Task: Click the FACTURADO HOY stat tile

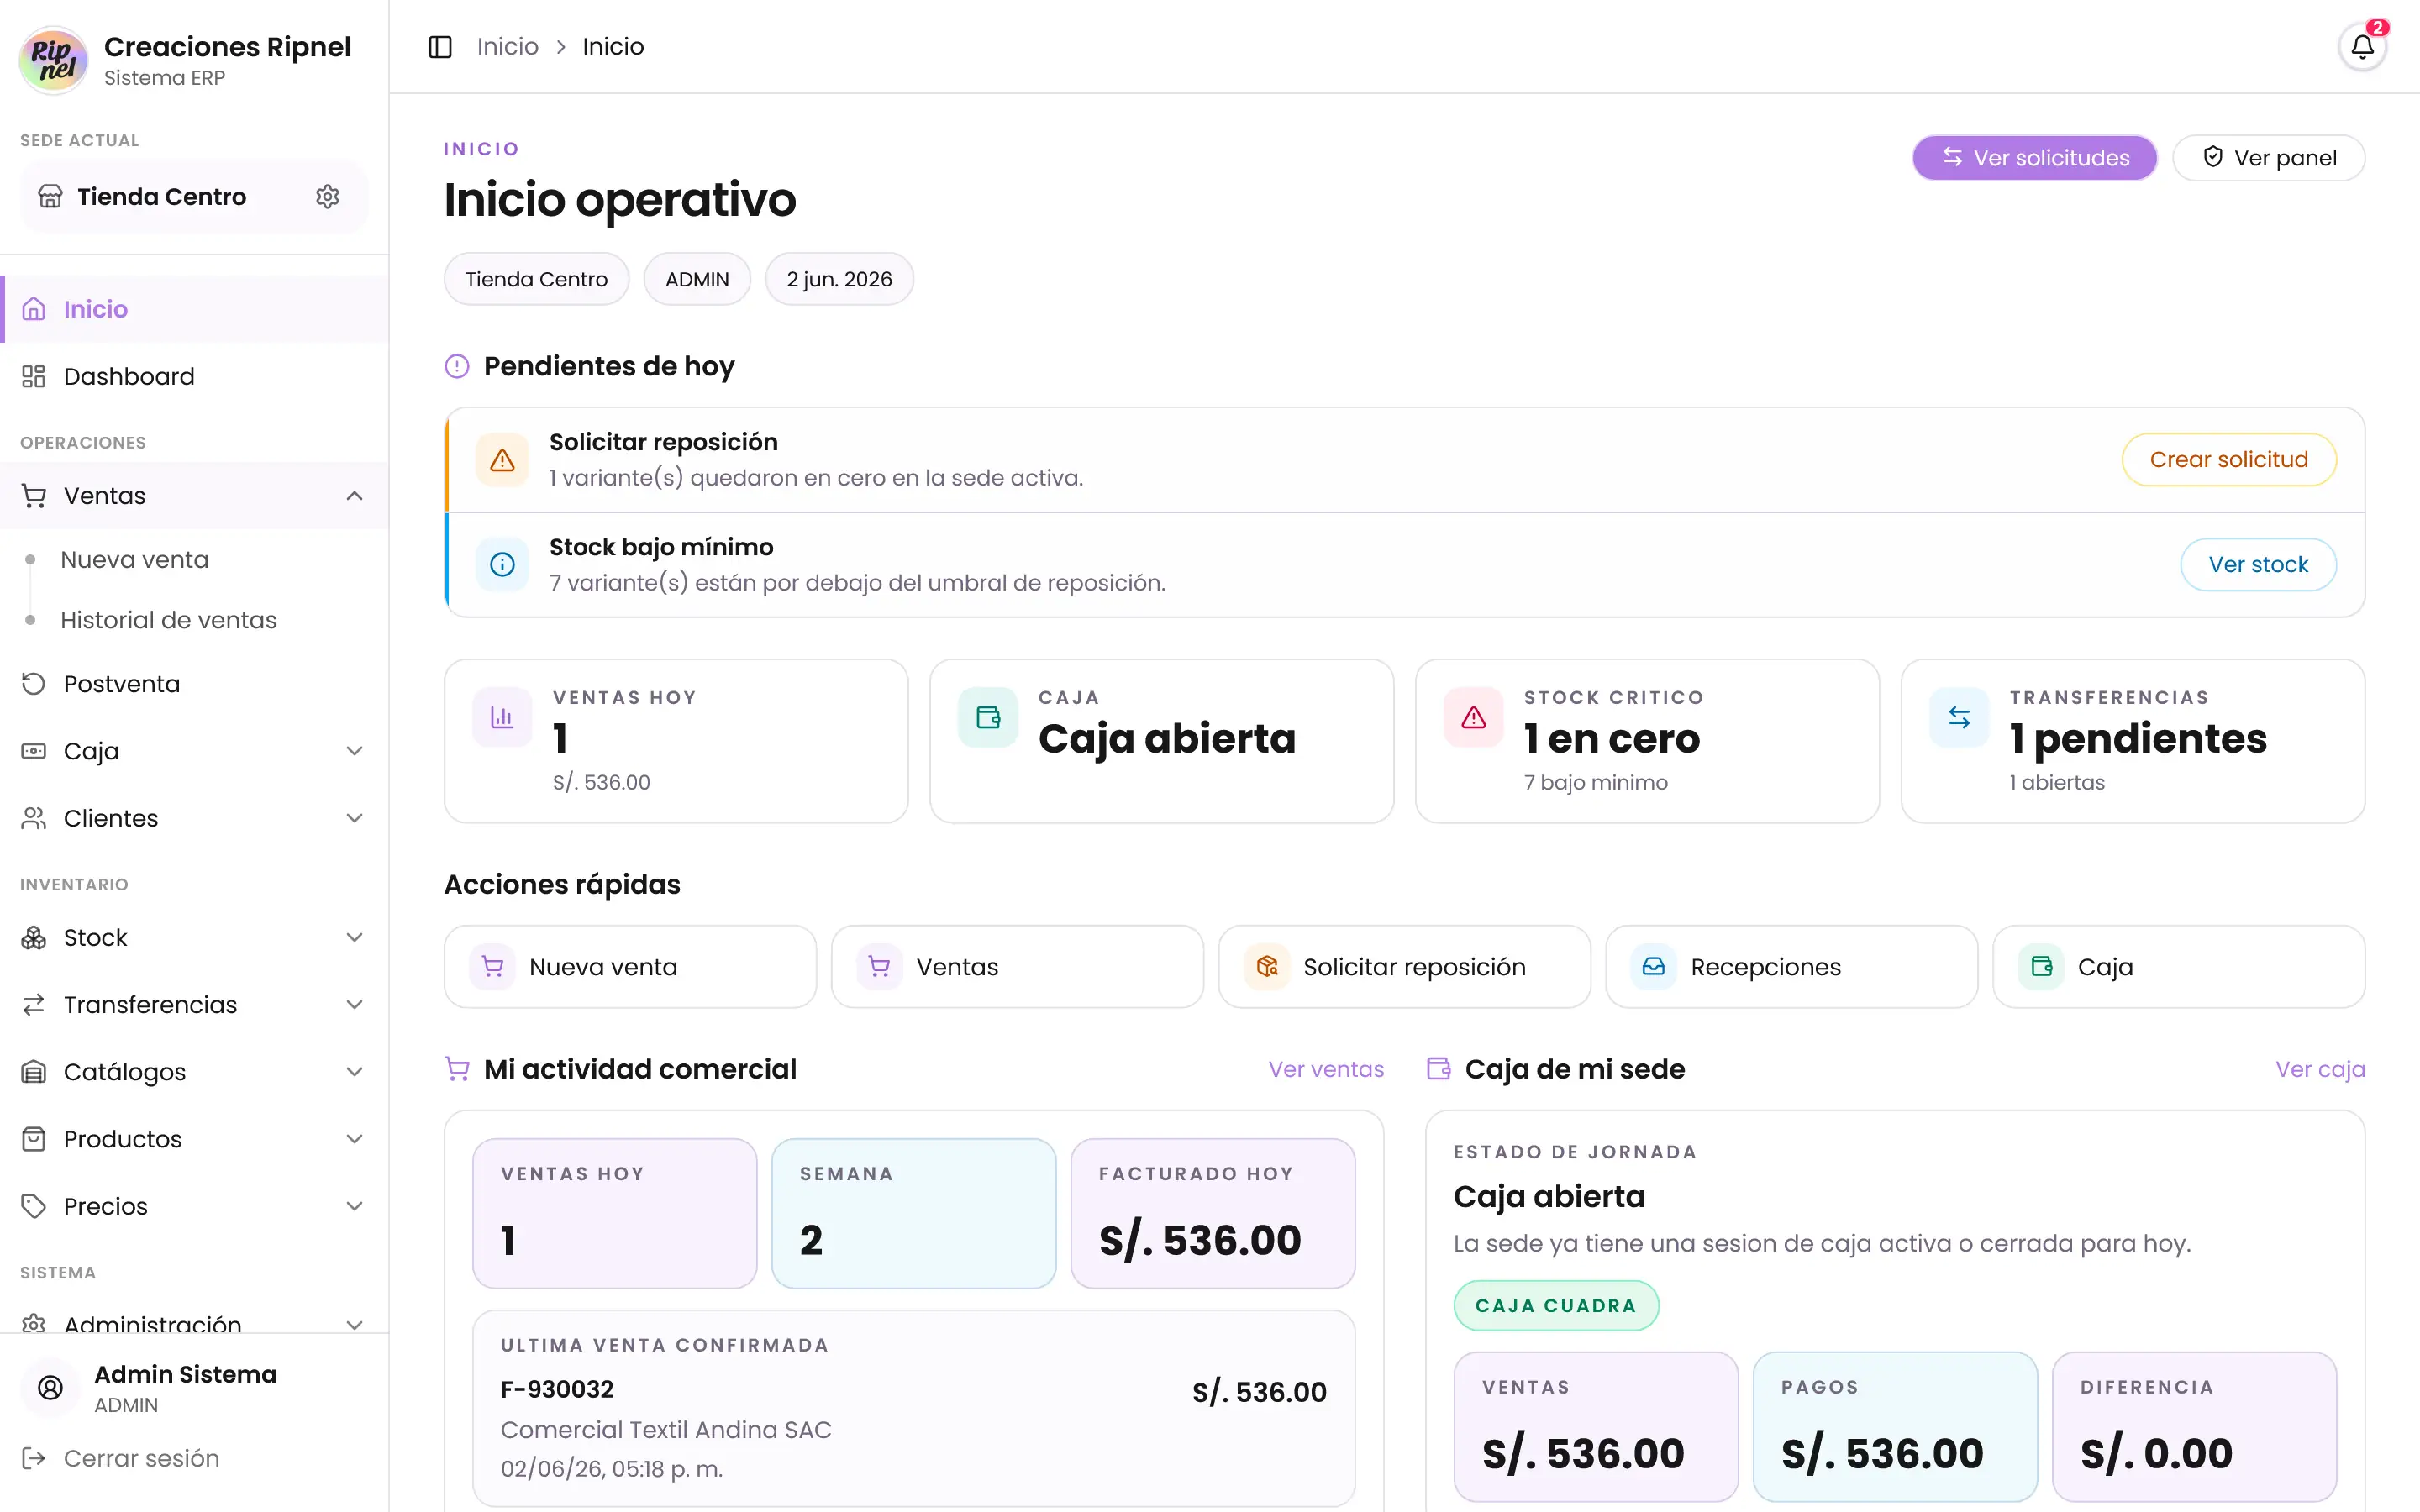Action: pos(1212,1213)
